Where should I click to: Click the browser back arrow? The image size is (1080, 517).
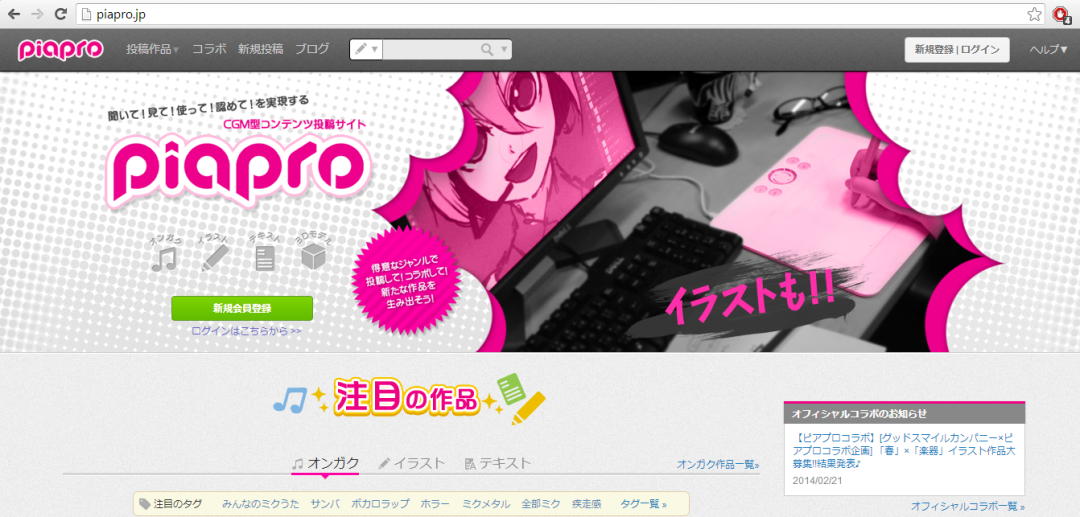coord(14,14)
